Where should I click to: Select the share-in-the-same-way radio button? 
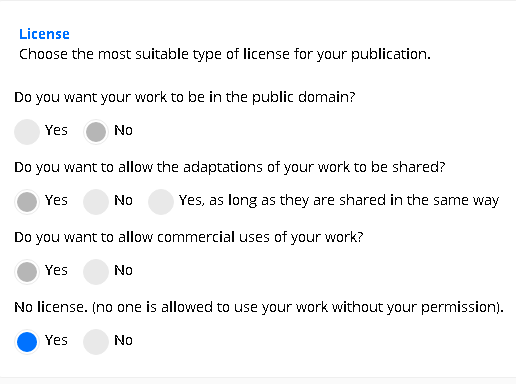[161, 202]
